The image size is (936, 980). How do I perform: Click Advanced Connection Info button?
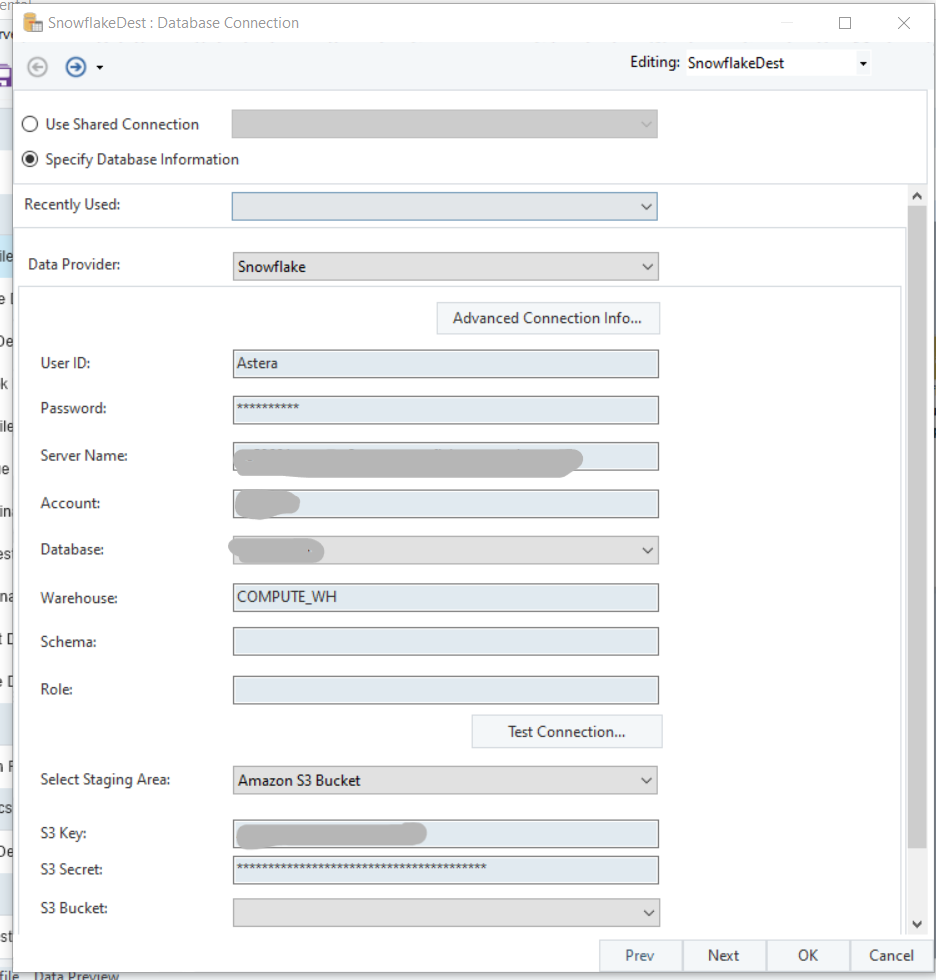548,318
